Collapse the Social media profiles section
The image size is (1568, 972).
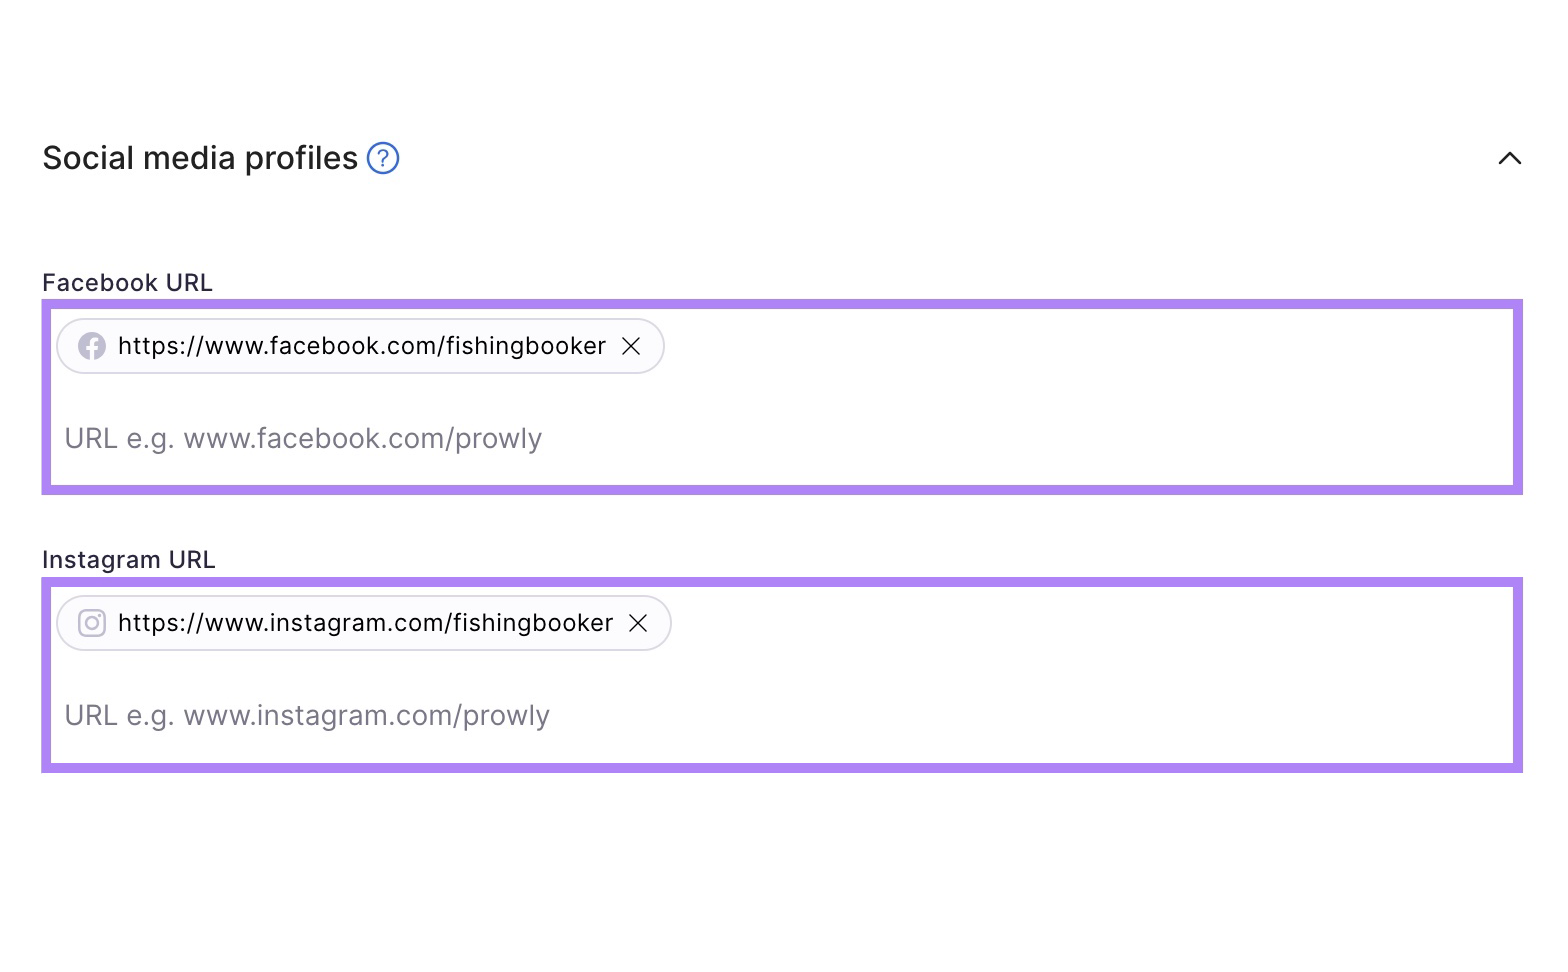coord(1510,157)
